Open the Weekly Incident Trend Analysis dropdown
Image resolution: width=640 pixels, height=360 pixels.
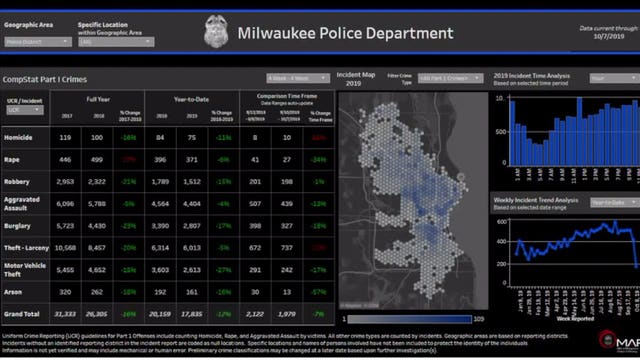[x=615, y=202]
